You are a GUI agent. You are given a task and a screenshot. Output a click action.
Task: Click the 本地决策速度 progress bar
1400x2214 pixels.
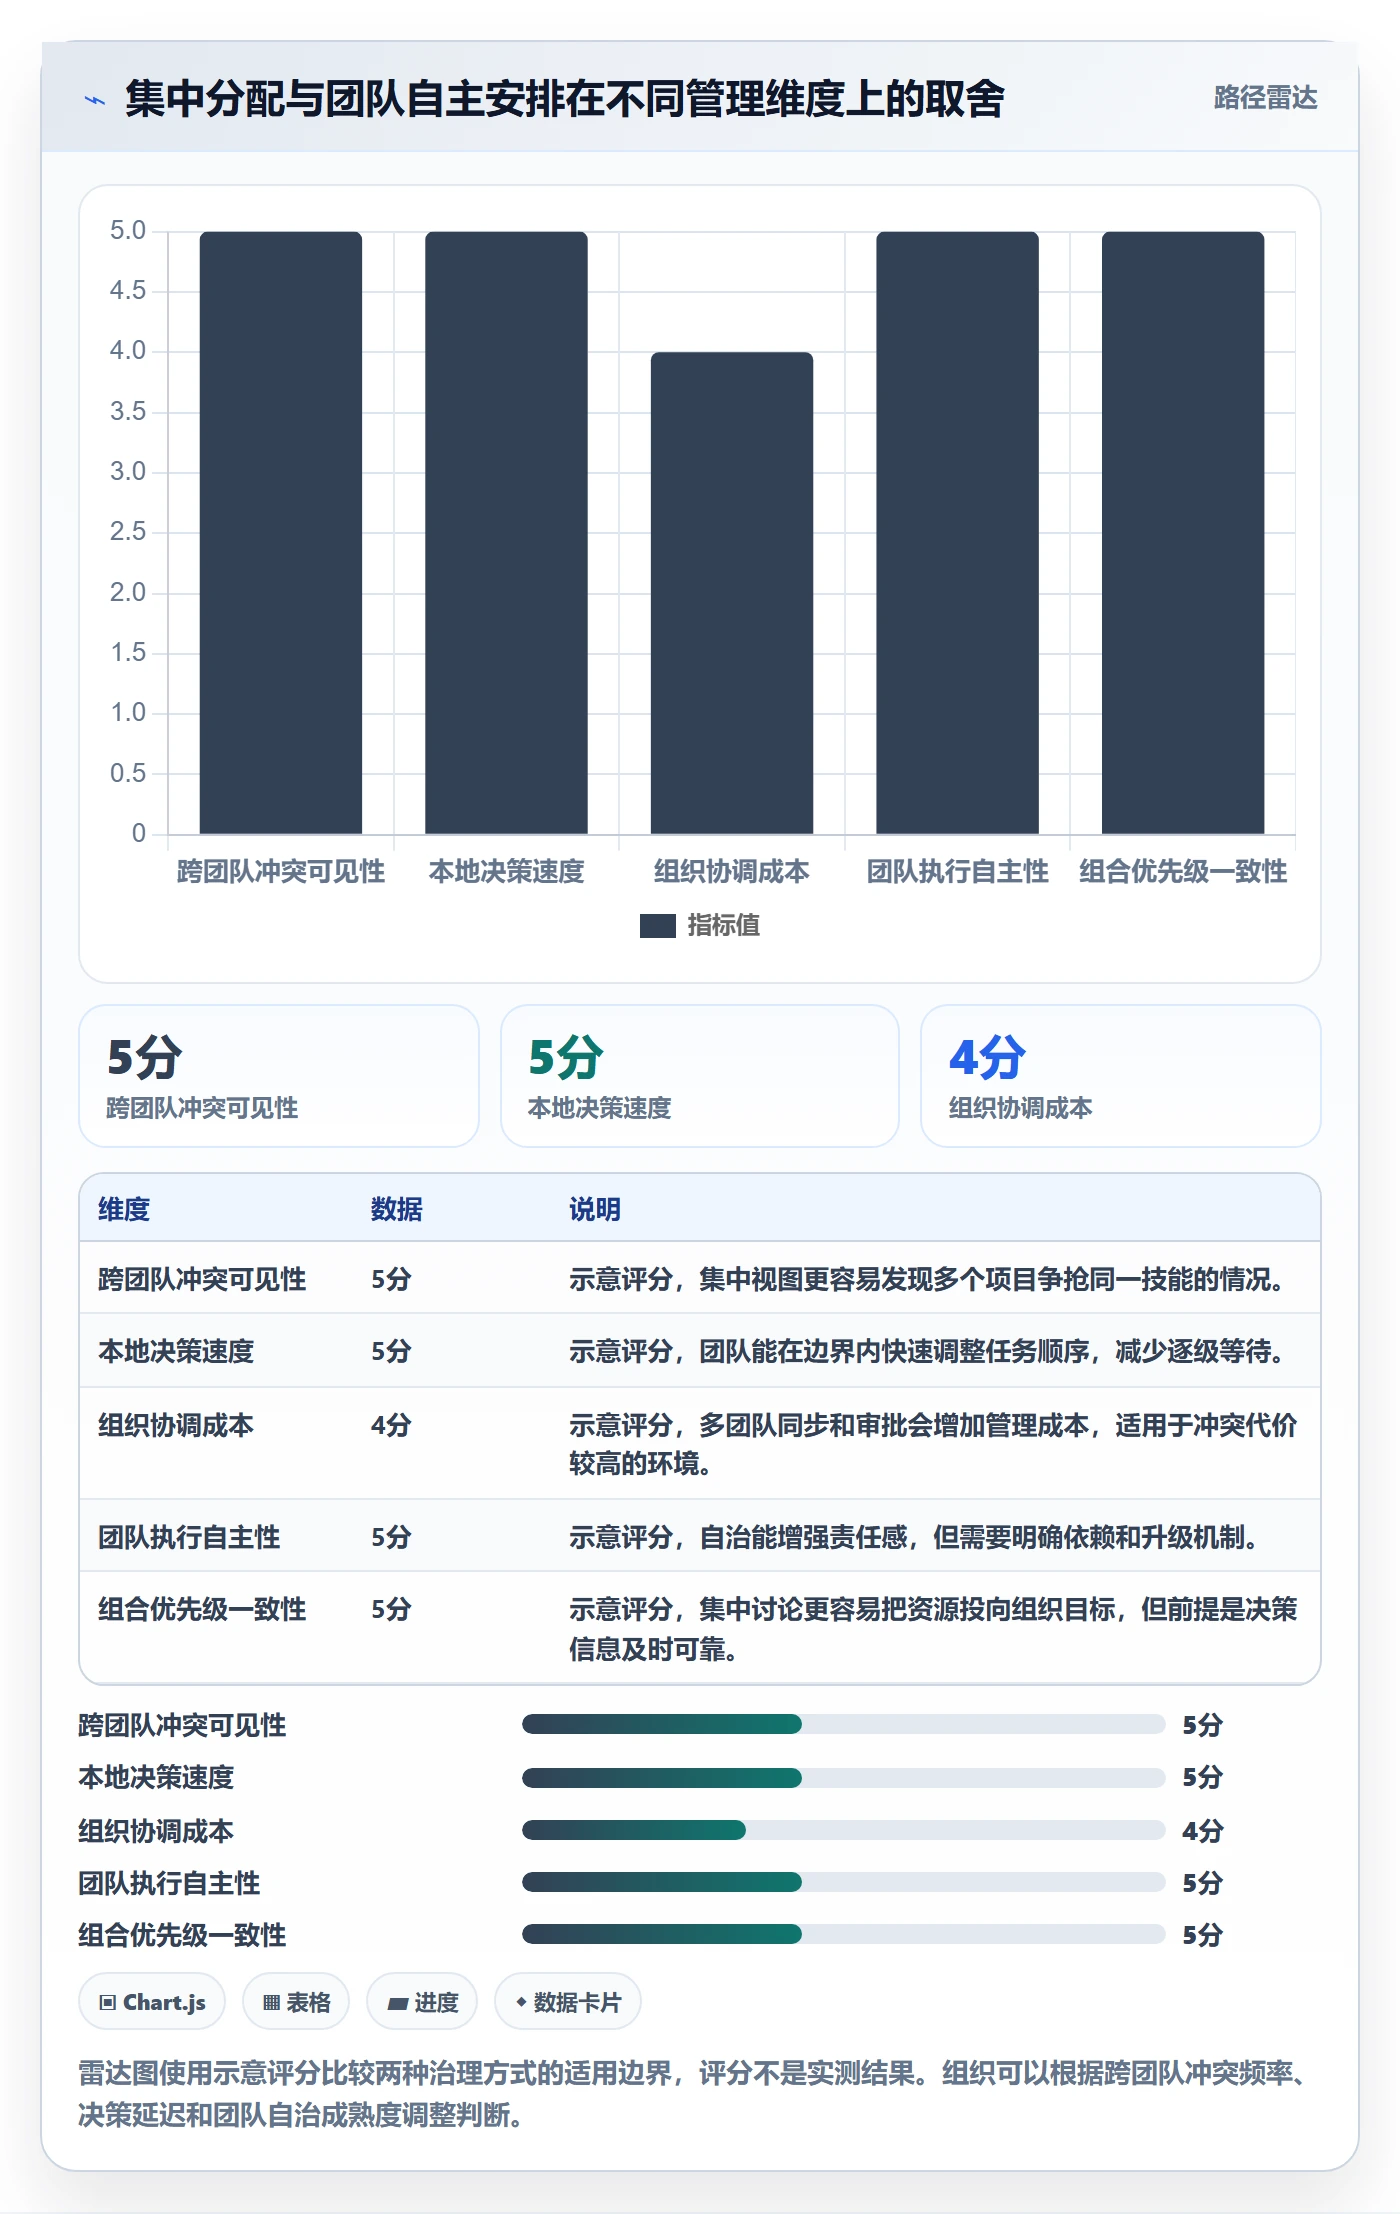(843, 1777)
